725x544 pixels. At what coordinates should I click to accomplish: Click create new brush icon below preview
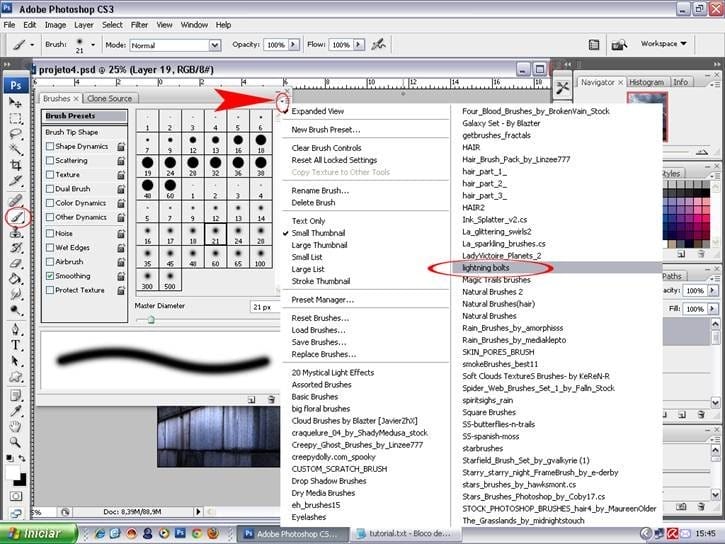pos(251,399)
